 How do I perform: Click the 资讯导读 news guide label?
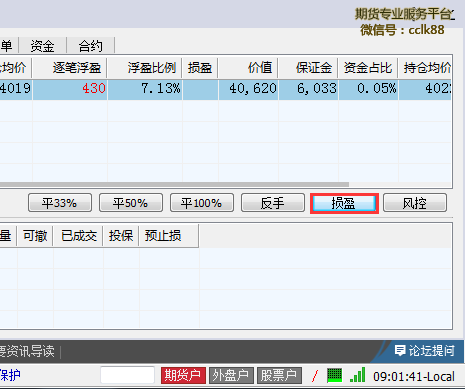click(x=31, y=351)
